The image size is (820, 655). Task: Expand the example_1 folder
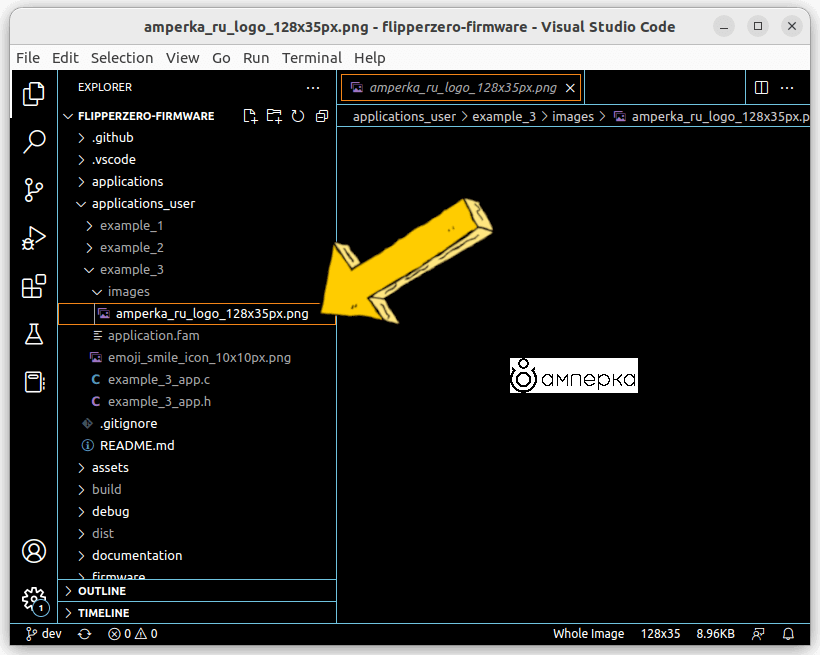[x=130, y=226]
